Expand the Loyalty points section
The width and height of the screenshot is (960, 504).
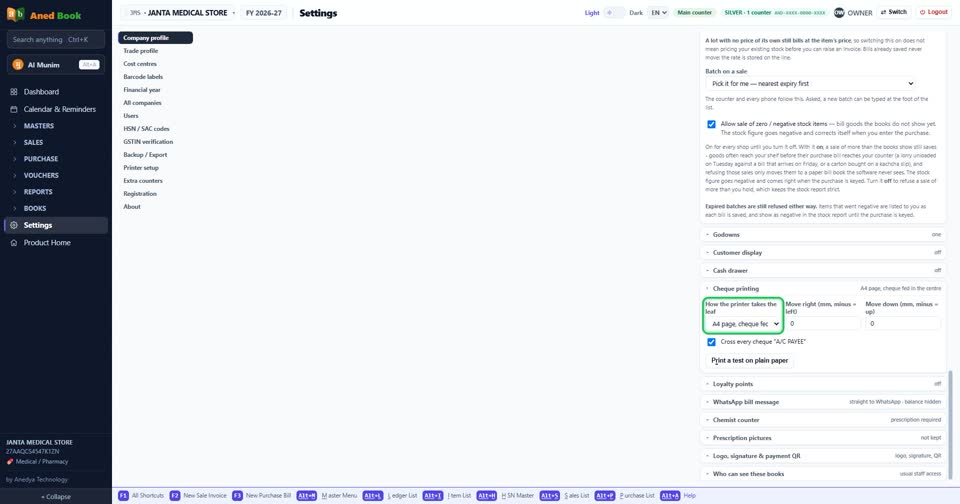click(823, 384)
